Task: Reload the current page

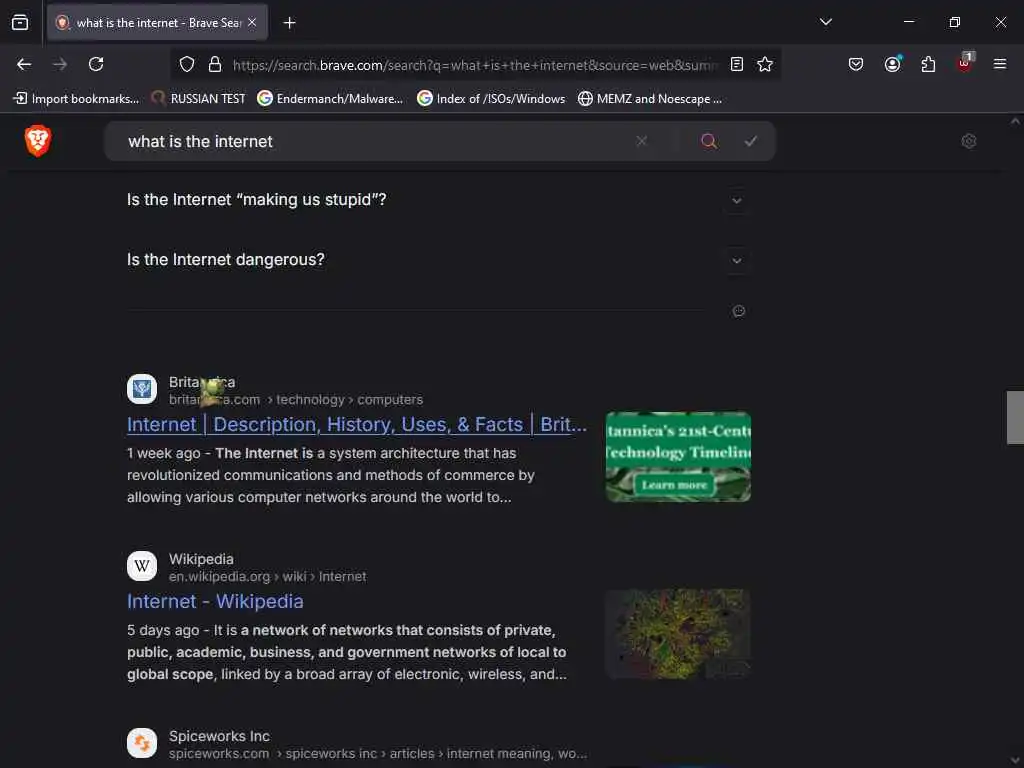Action: coord(96,64)
